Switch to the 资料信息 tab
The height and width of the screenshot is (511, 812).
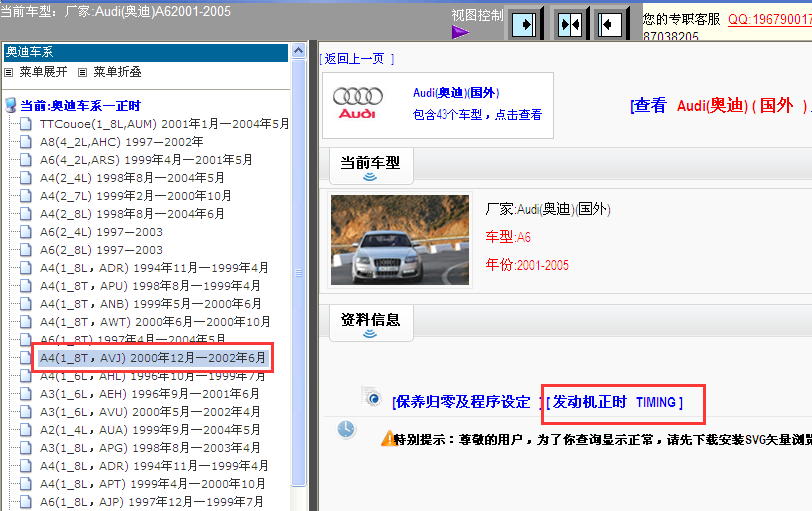click(x=370, y=323)
